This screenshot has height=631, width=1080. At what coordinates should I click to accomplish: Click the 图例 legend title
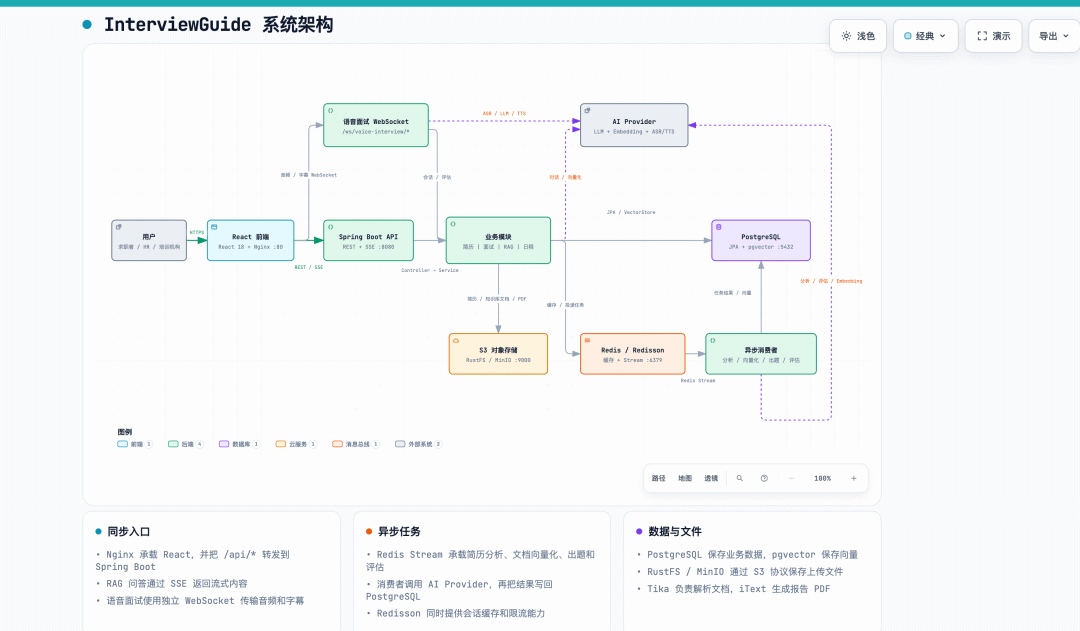tap(125, 432)
